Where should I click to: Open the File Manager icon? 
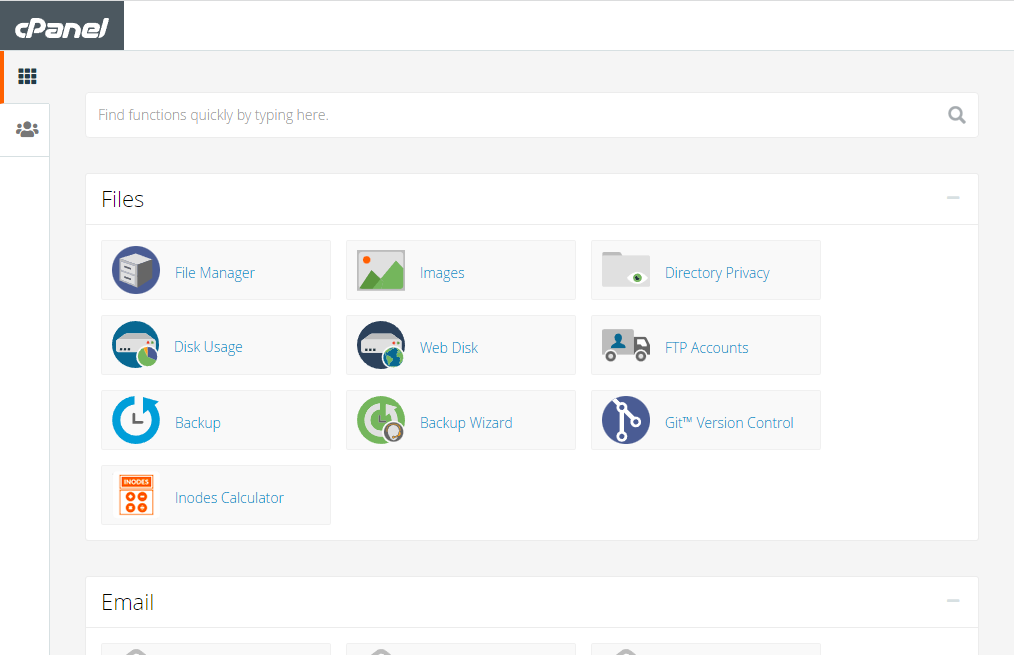coord(135,270)
